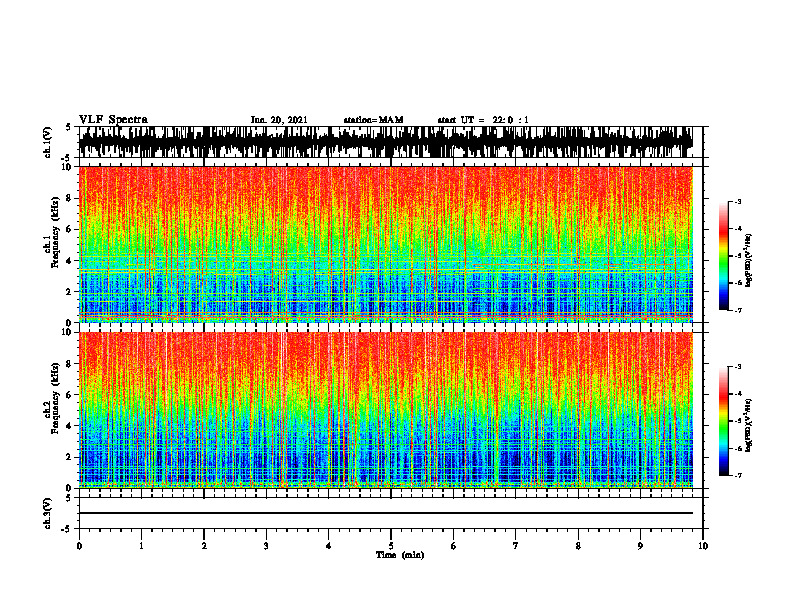Click time-axis tick label "9"

[640, 546]
